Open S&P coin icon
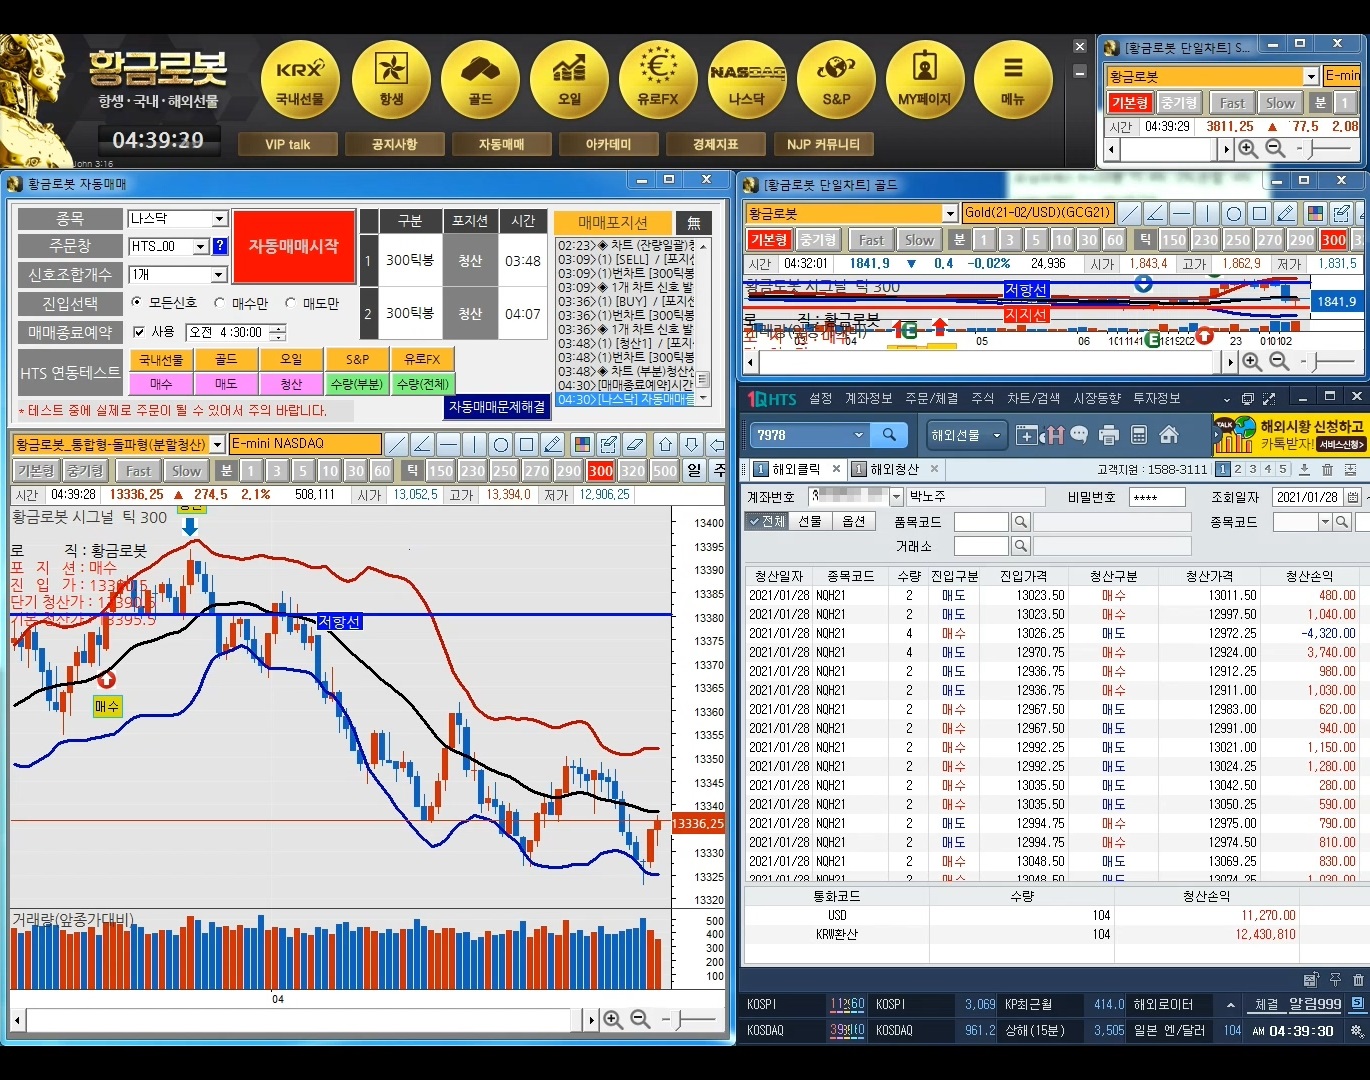Viewport: 1370px width, 1080px height. (836, 80)
